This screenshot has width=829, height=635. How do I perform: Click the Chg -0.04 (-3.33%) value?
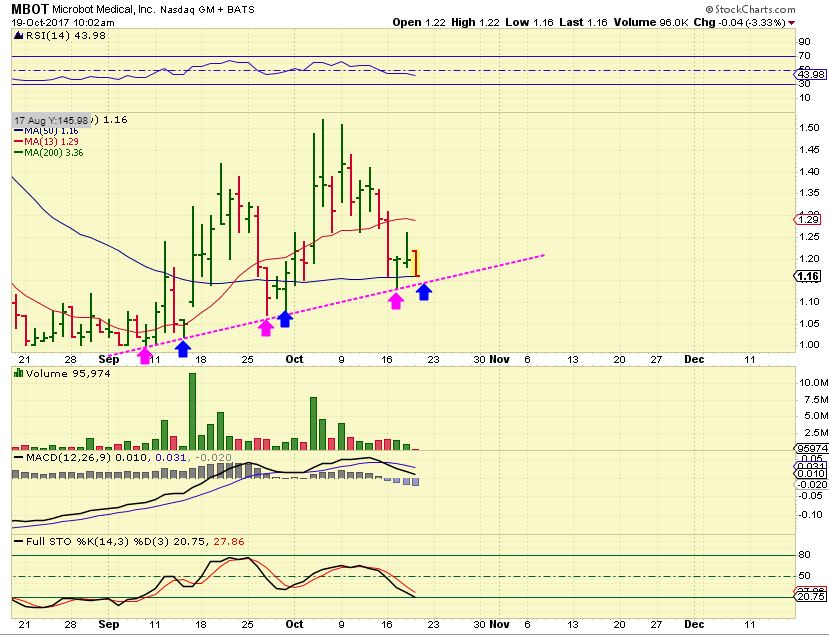click(x=739, y=22)
